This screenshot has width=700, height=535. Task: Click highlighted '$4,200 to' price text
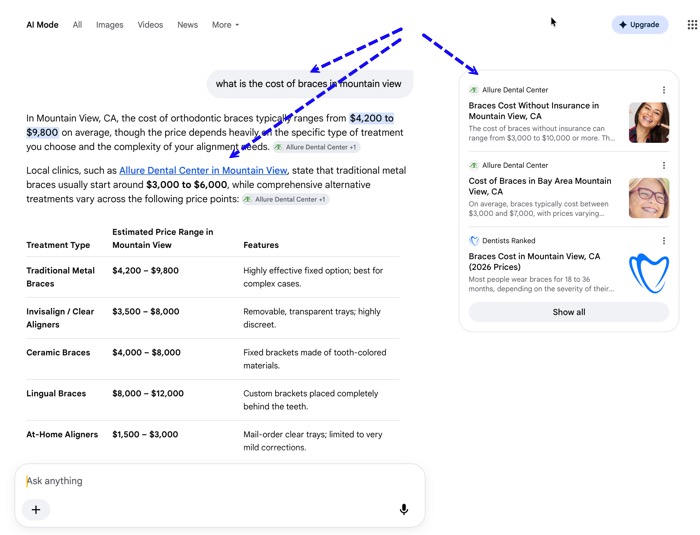(371, 118)
